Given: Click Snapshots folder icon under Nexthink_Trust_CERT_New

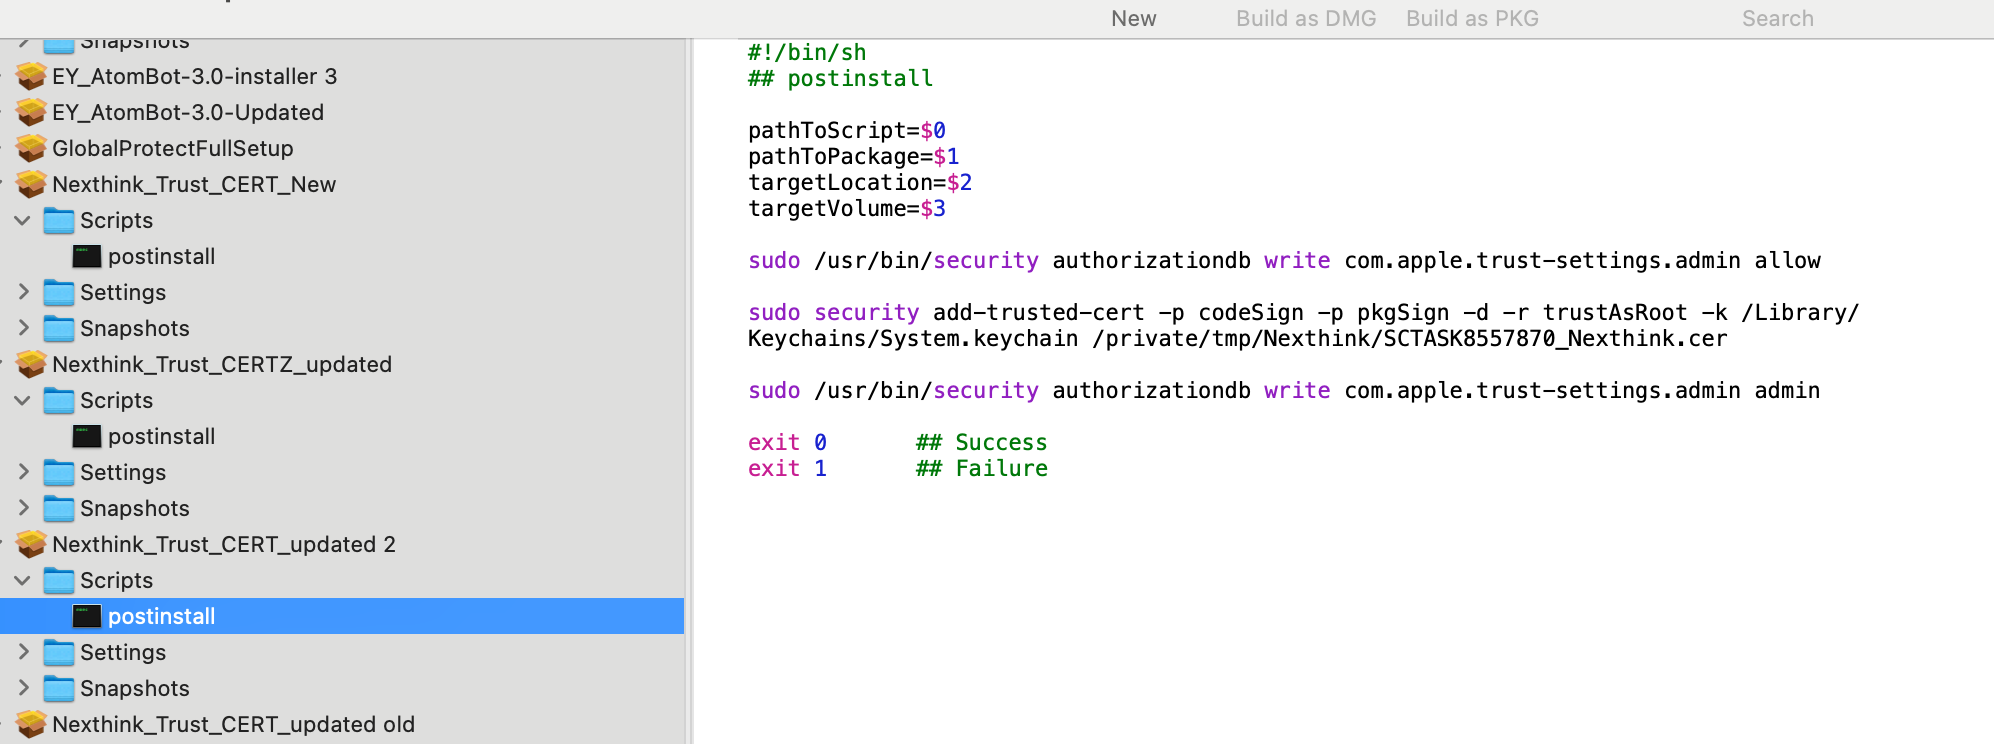Looking at the screenshot, I should click(59, 328).
